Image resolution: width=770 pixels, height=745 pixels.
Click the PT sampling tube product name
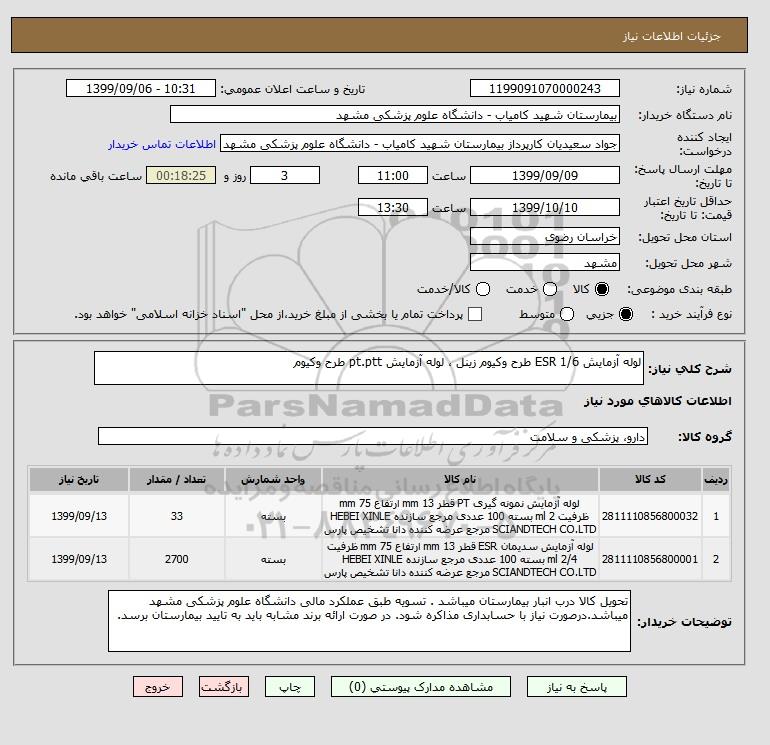[x=460, y=516]
